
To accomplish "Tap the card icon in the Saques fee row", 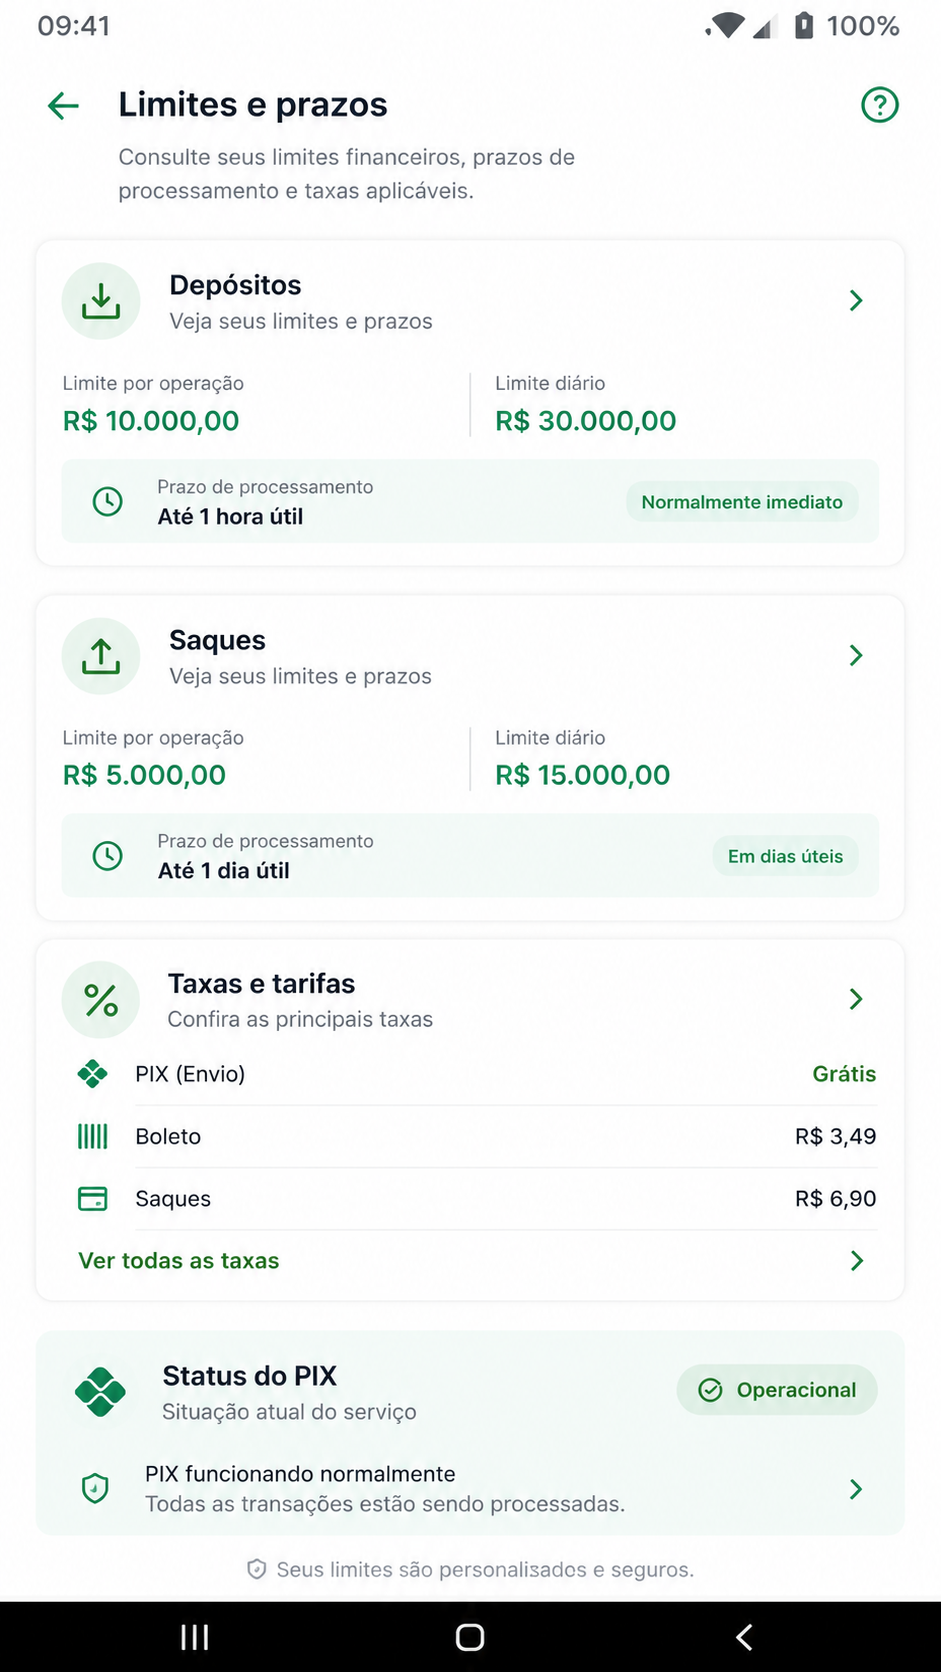I will (x=93, y=1198).
